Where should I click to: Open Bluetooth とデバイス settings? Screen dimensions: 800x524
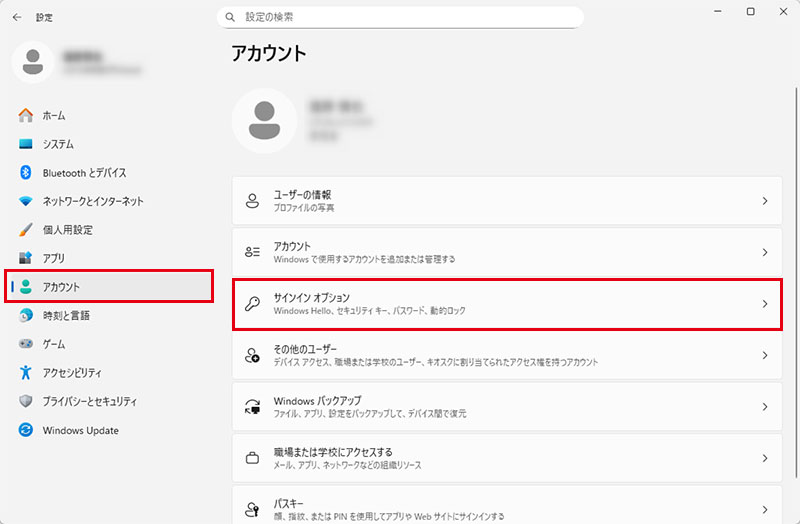tap(109, 172)
